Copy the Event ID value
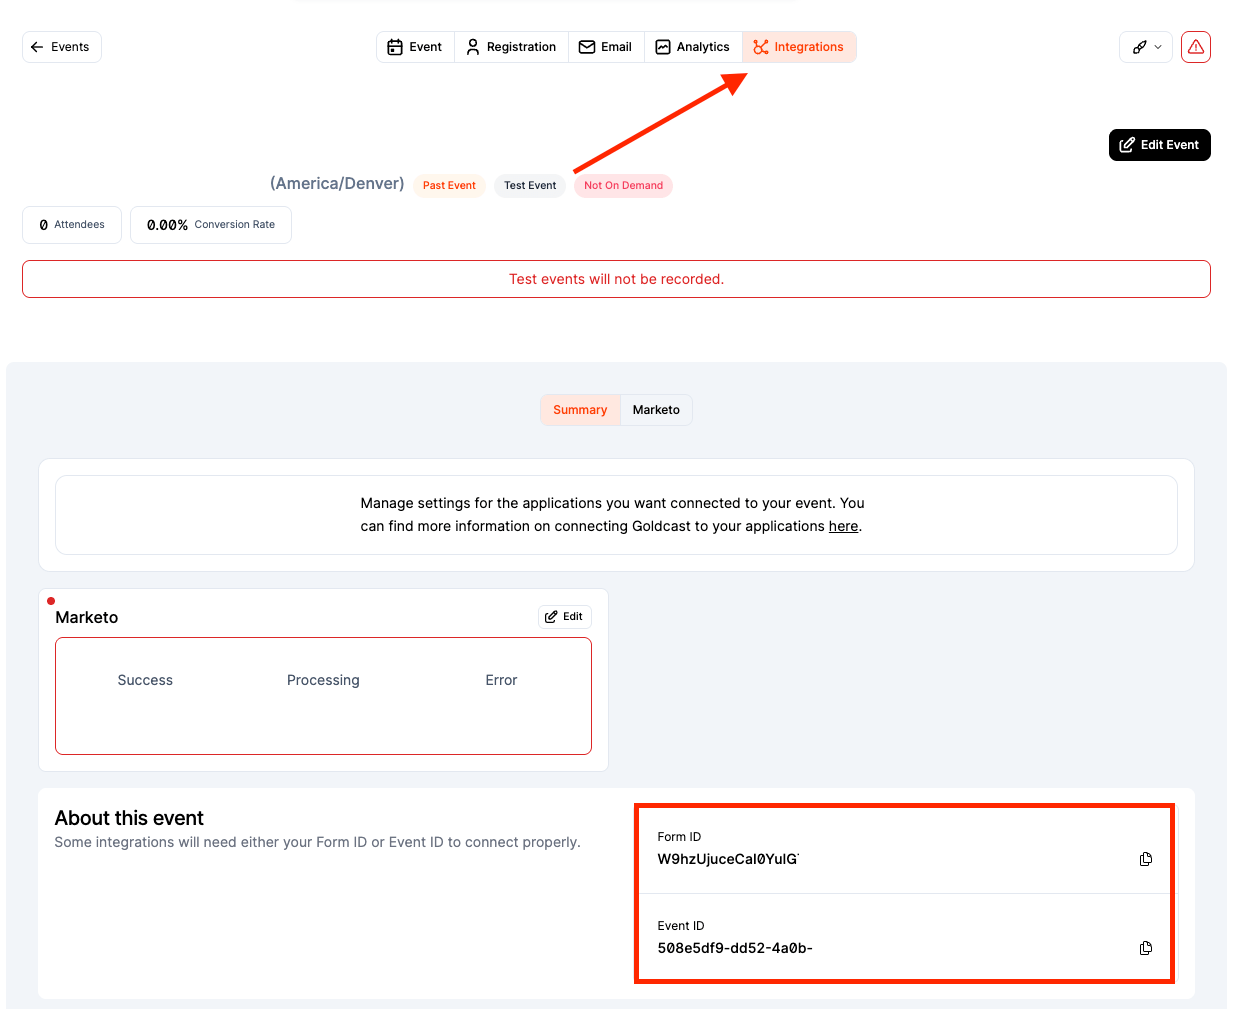Viewport: 1242px width, 1009px height. [x=1146, y=948]
